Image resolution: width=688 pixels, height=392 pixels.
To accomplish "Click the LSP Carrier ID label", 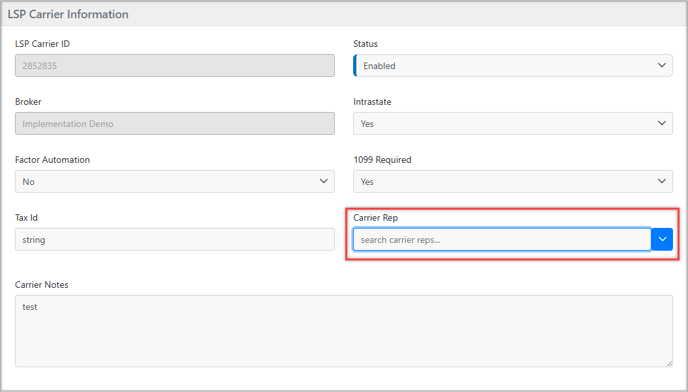I will pos(43,44).
